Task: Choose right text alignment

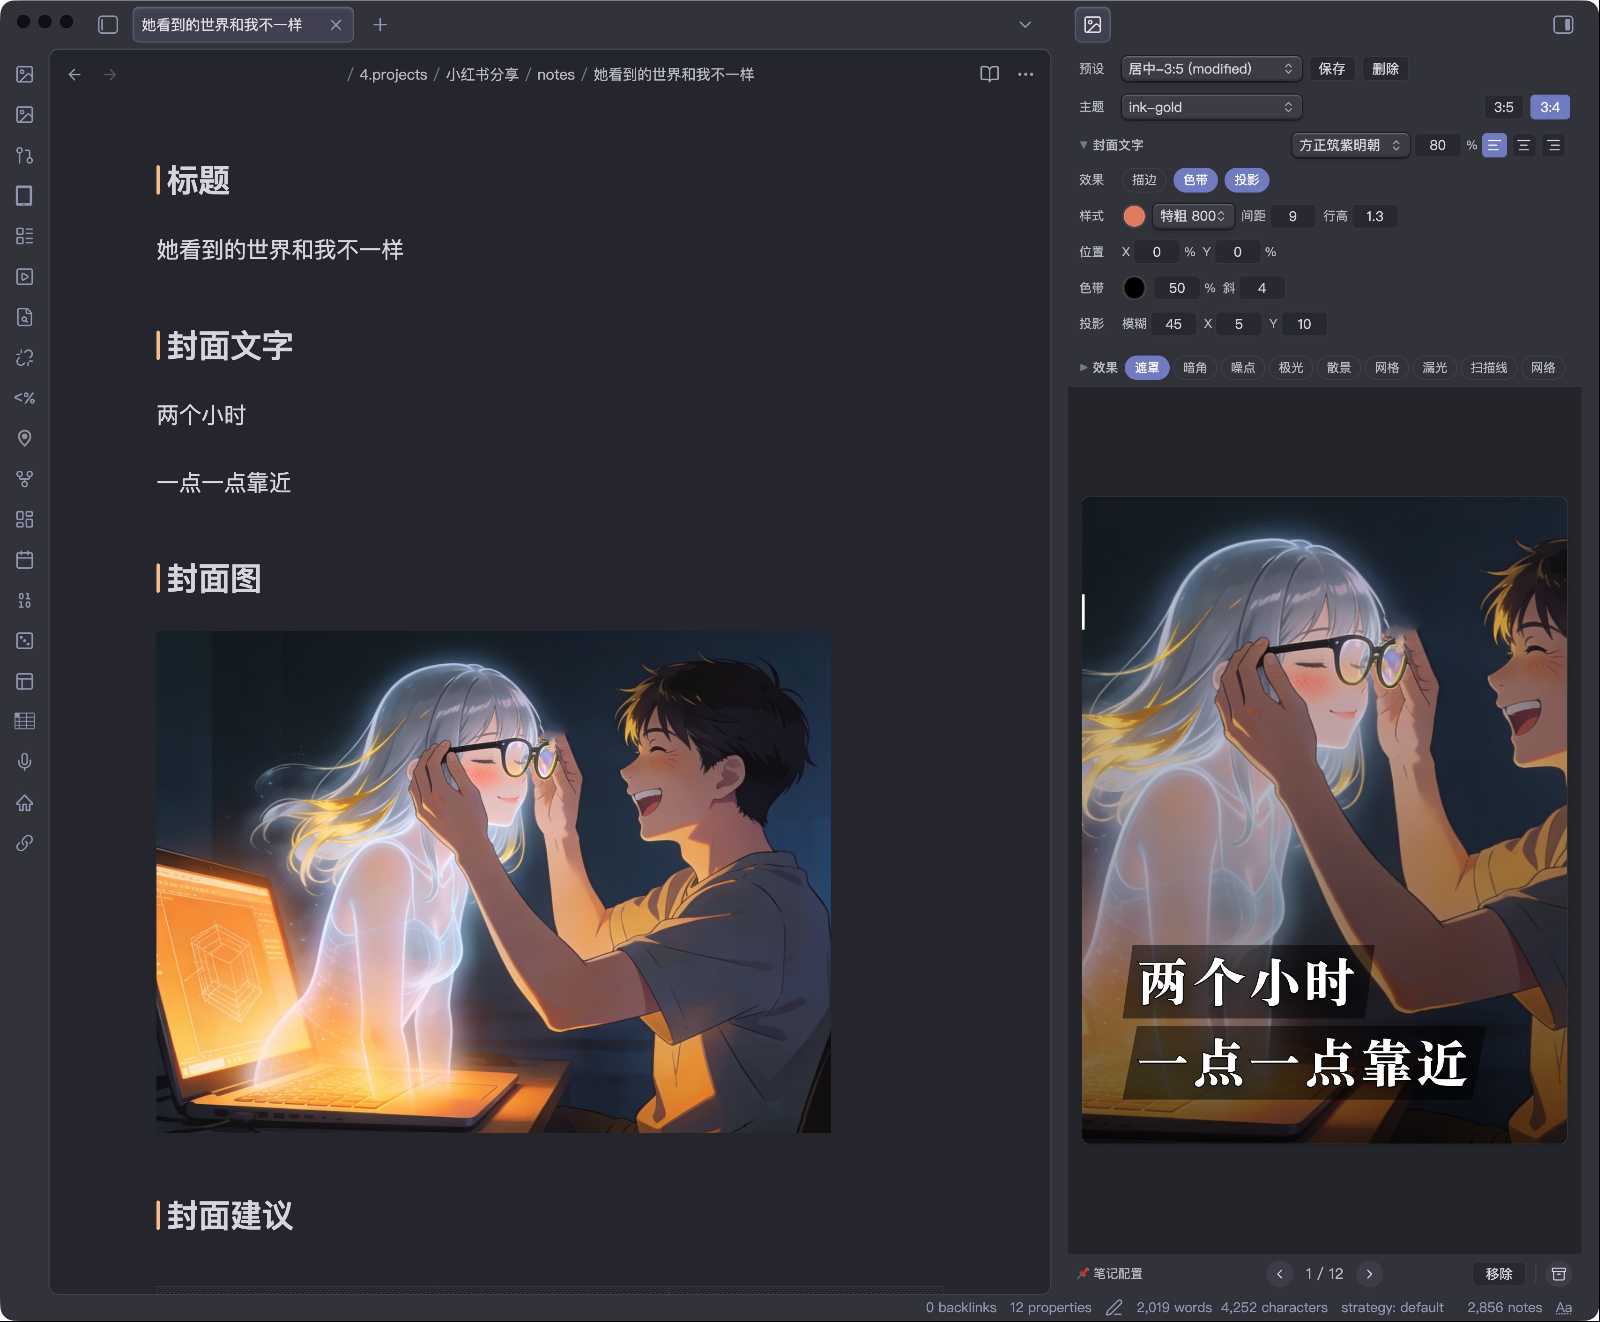Action: [1553, 145]
